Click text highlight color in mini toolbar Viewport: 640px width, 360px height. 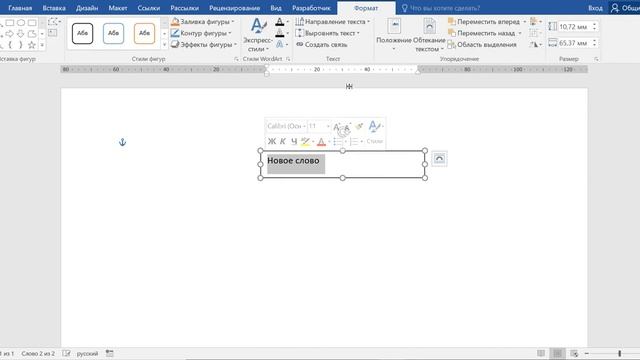tap(305, 142)
